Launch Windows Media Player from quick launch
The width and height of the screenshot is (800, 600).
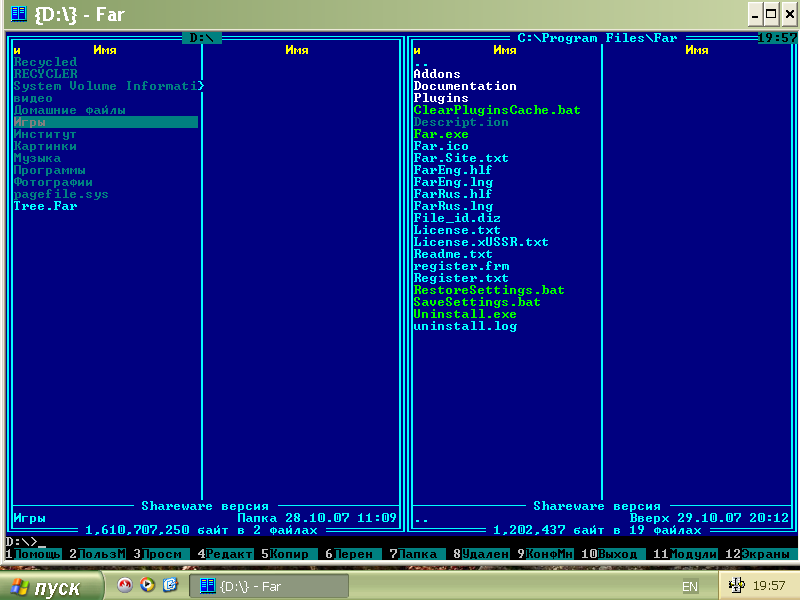click(147, 585)
